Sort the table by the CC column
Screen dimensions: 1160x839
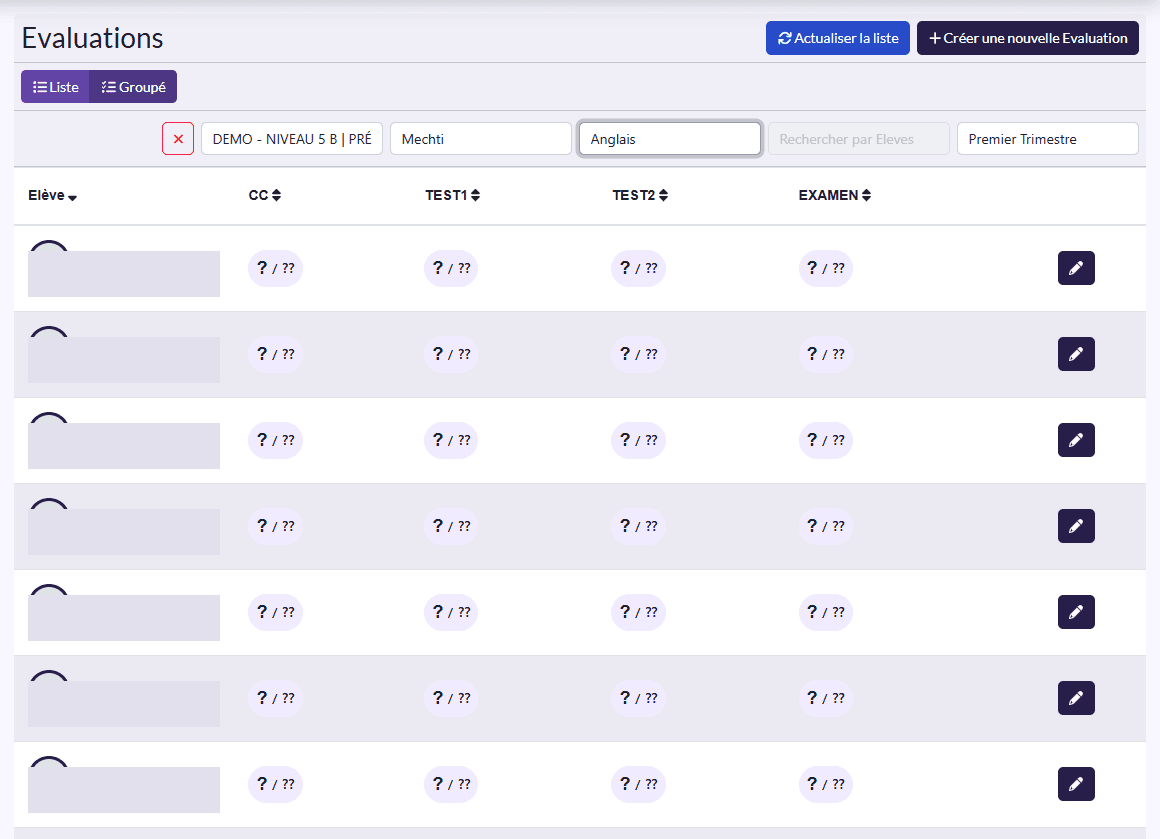(265, 195)
